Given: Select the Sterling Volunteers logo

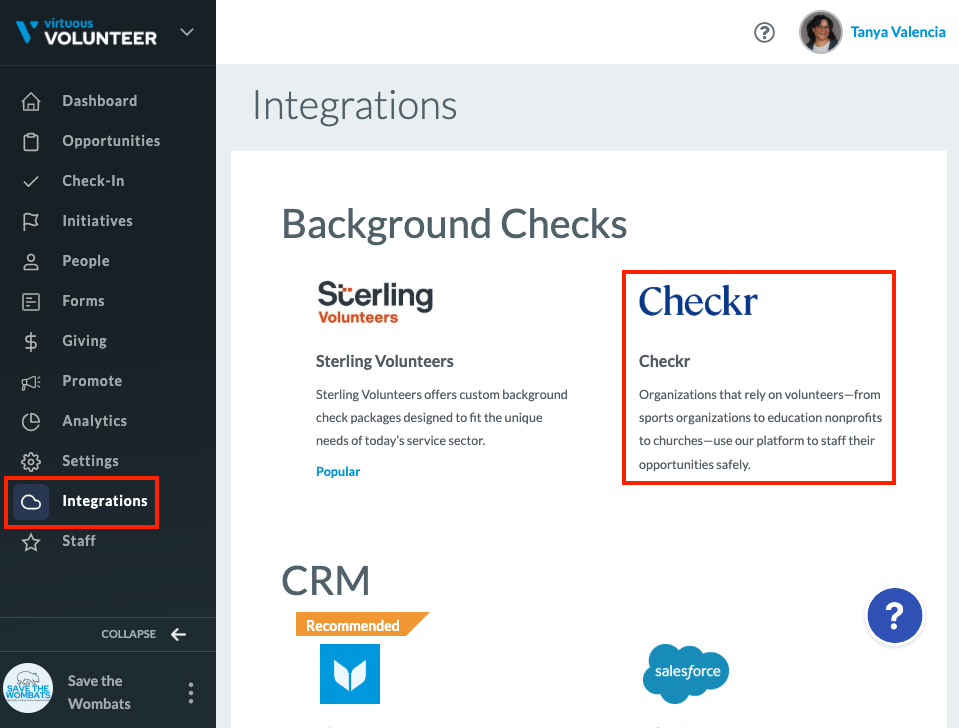Looking at the screenshot, I should [375, 302].
